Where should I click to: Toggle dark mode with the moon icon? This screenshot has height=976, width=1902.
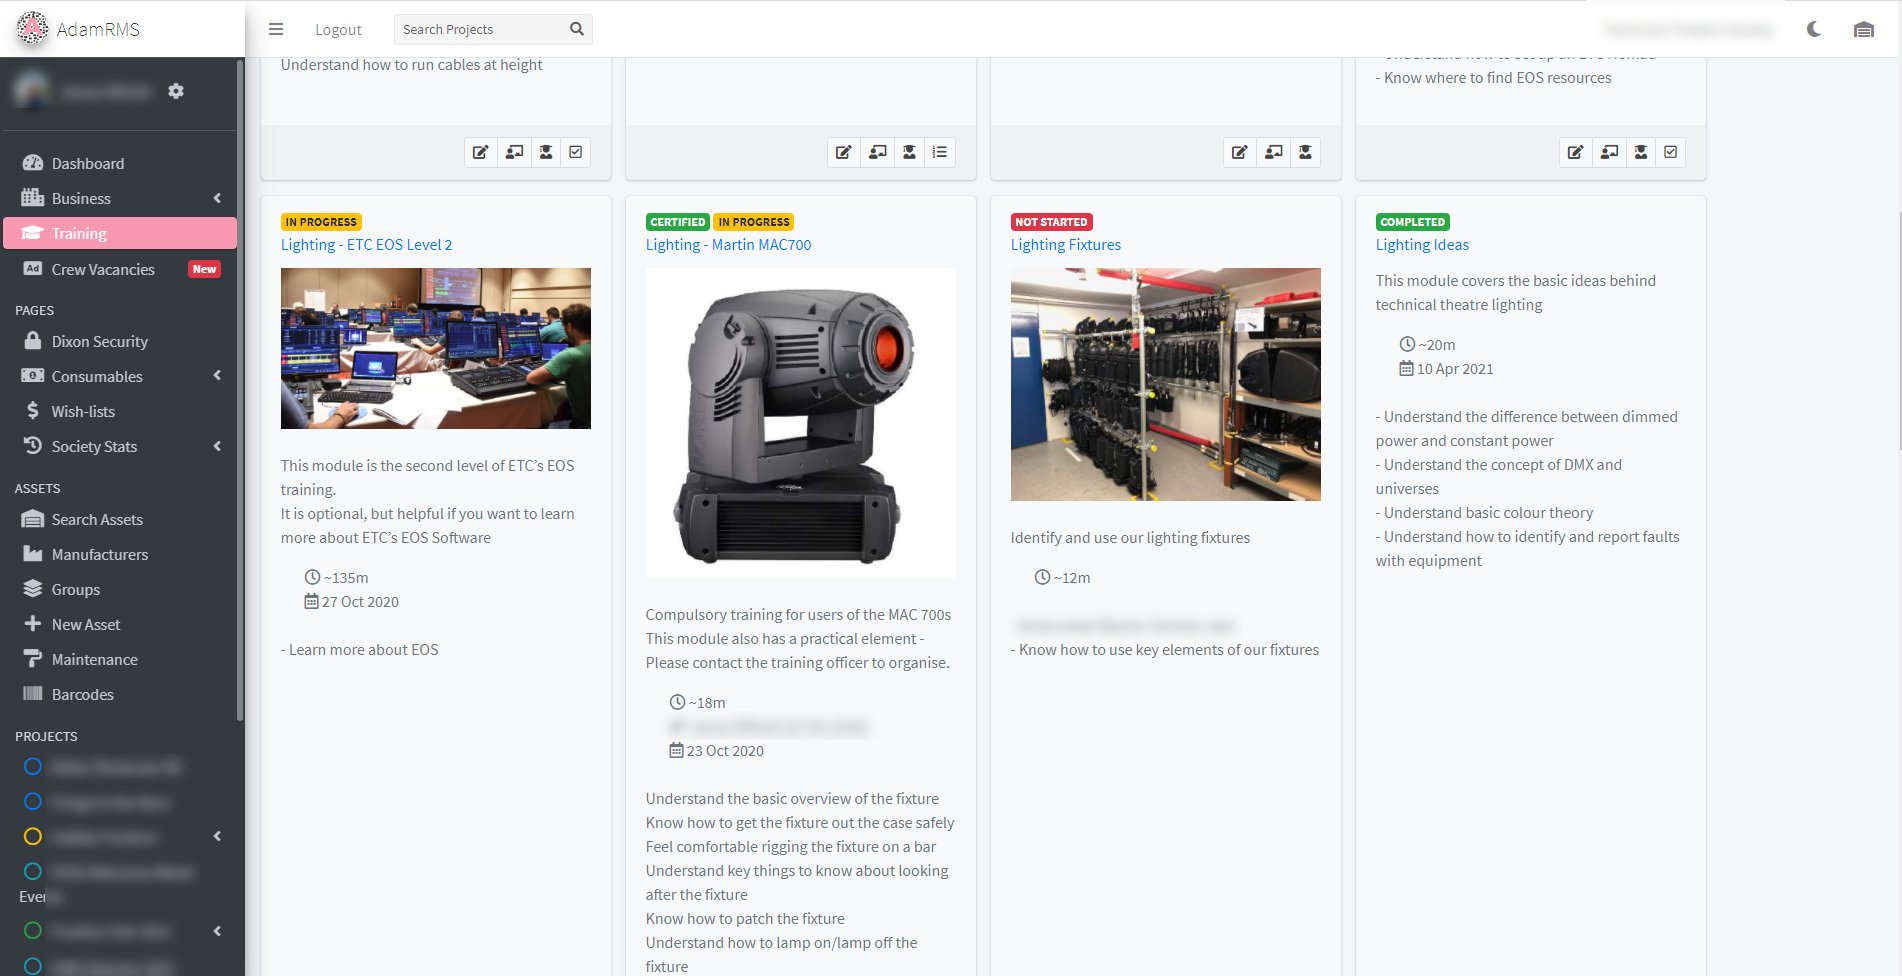coord(1814,29)
